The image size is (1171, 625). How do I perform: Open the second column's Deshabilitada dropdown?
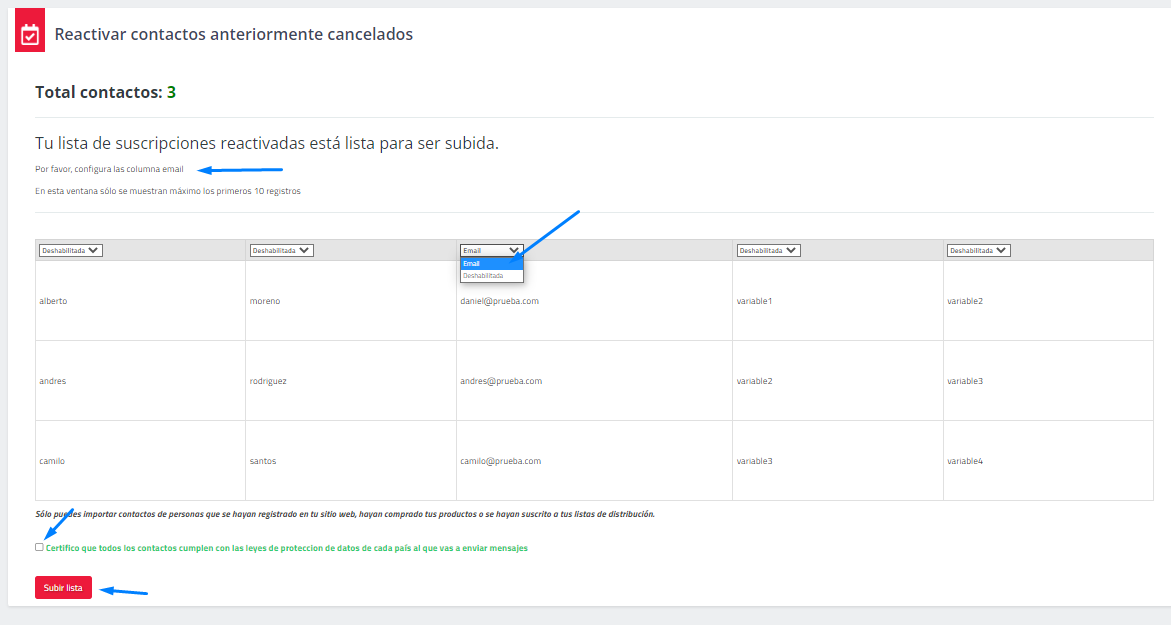coord(282,251)
